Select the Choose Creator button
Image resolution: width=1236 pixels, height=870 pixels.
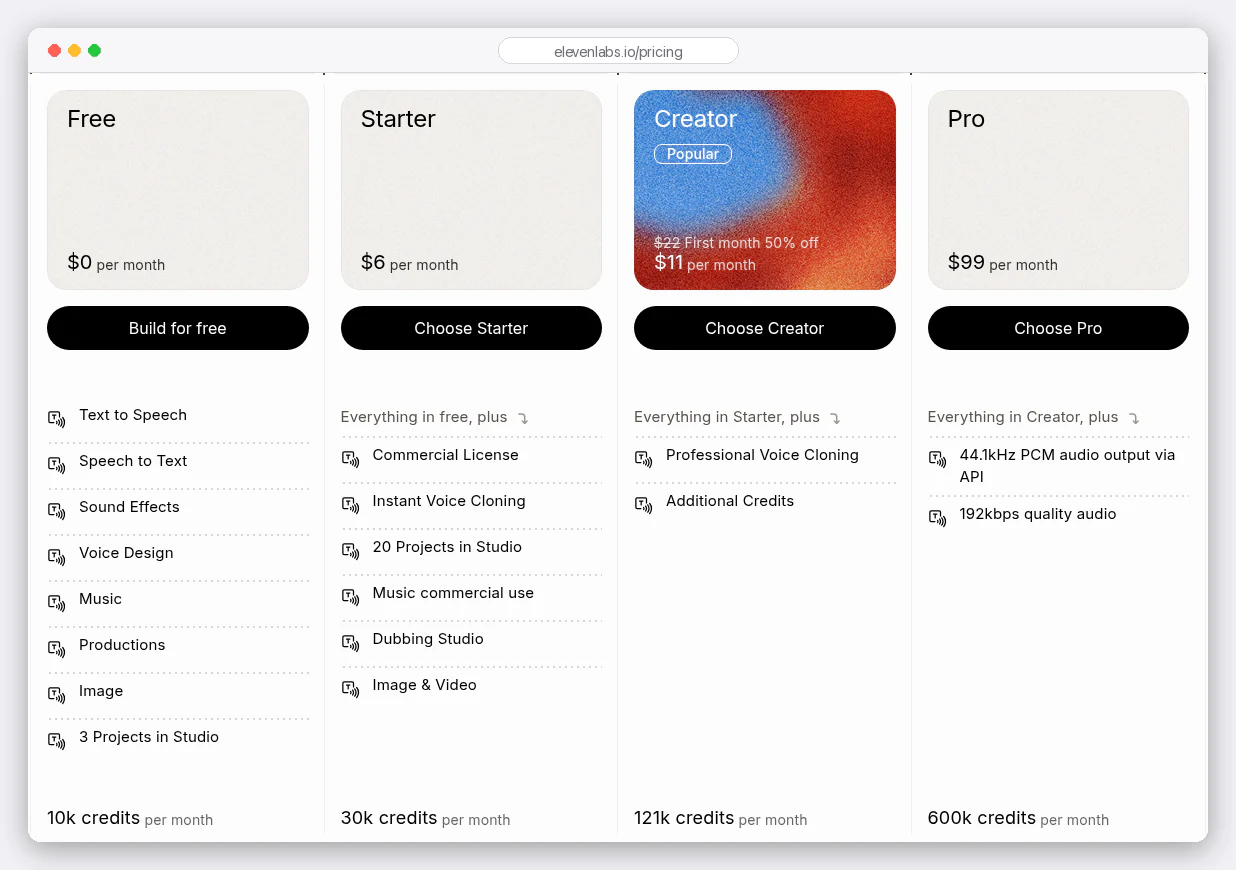click(765, 328)
